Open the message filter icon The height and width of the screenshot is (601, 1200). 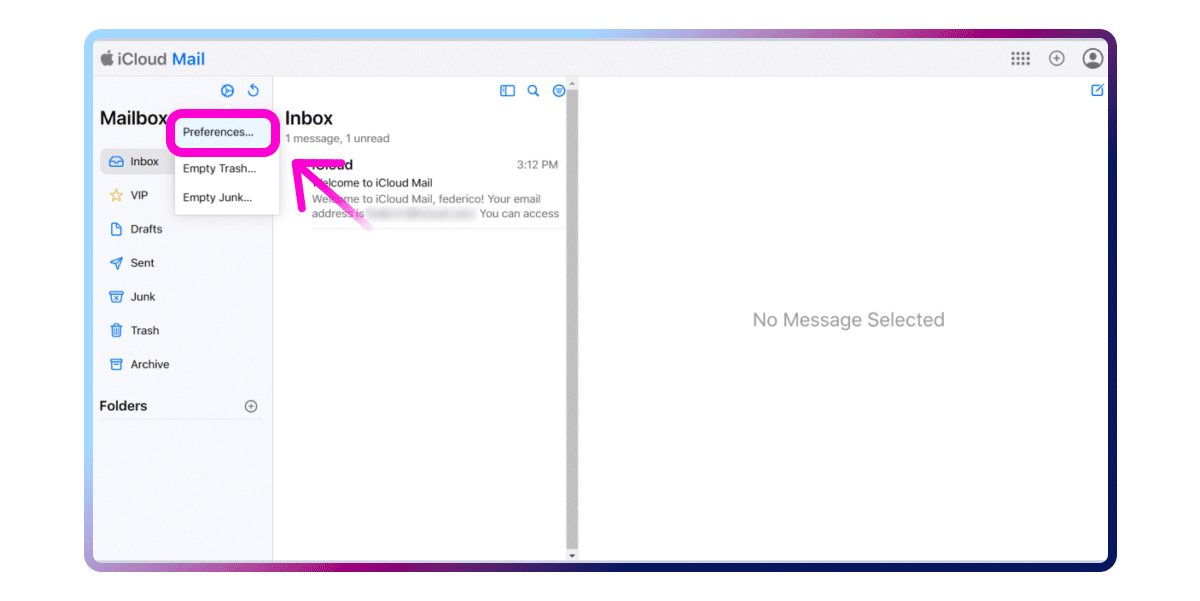[x=559, y=91]
